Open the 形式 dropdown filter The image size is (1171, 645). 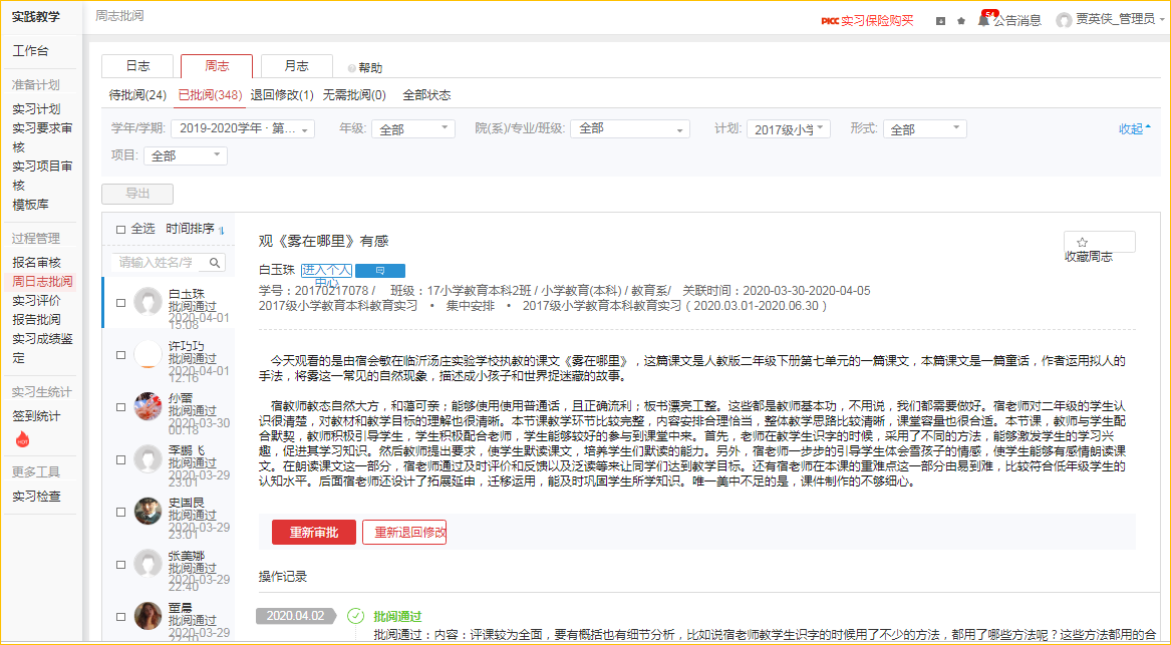(926, 129)
